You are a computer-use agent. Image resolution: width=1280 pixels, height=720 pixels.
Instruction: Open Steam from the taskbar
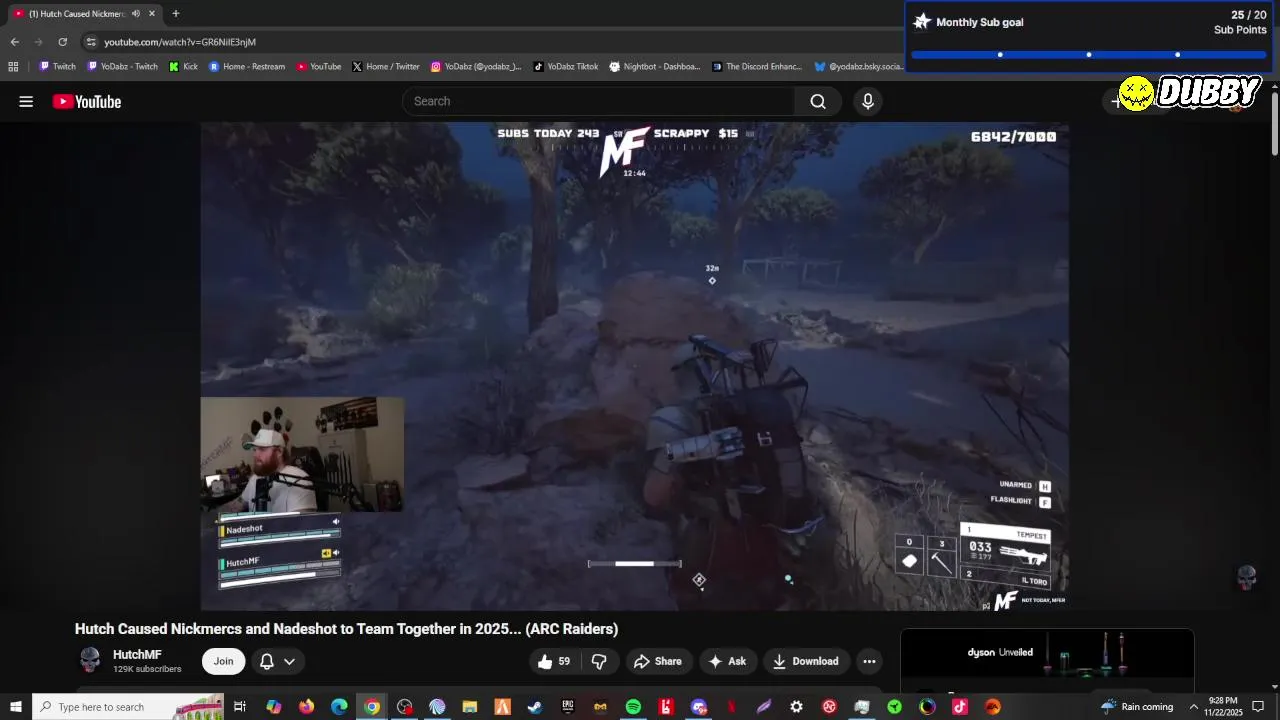(535, 707)
